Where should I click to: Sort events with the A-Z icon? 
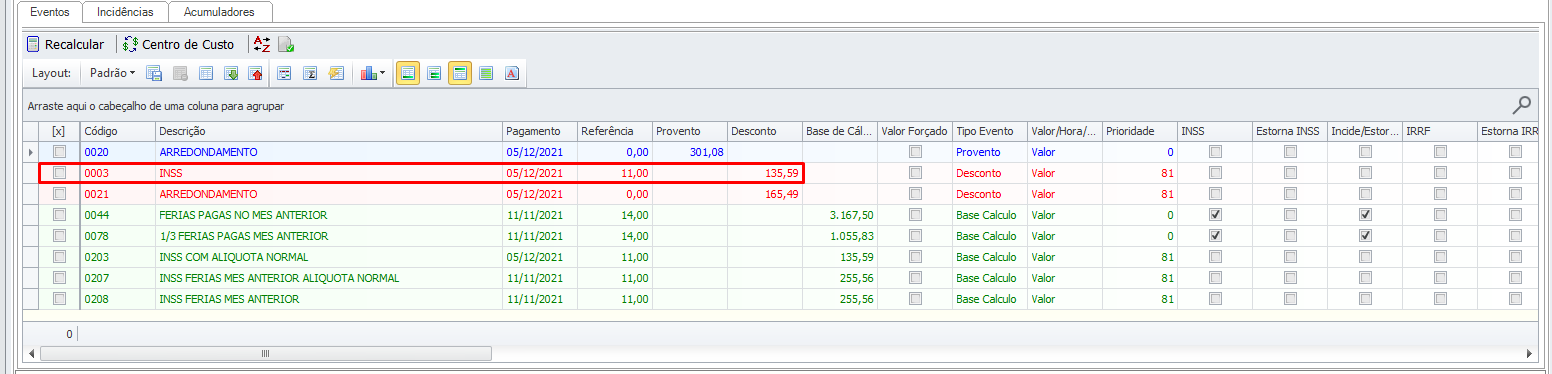(x=262, y=44)
